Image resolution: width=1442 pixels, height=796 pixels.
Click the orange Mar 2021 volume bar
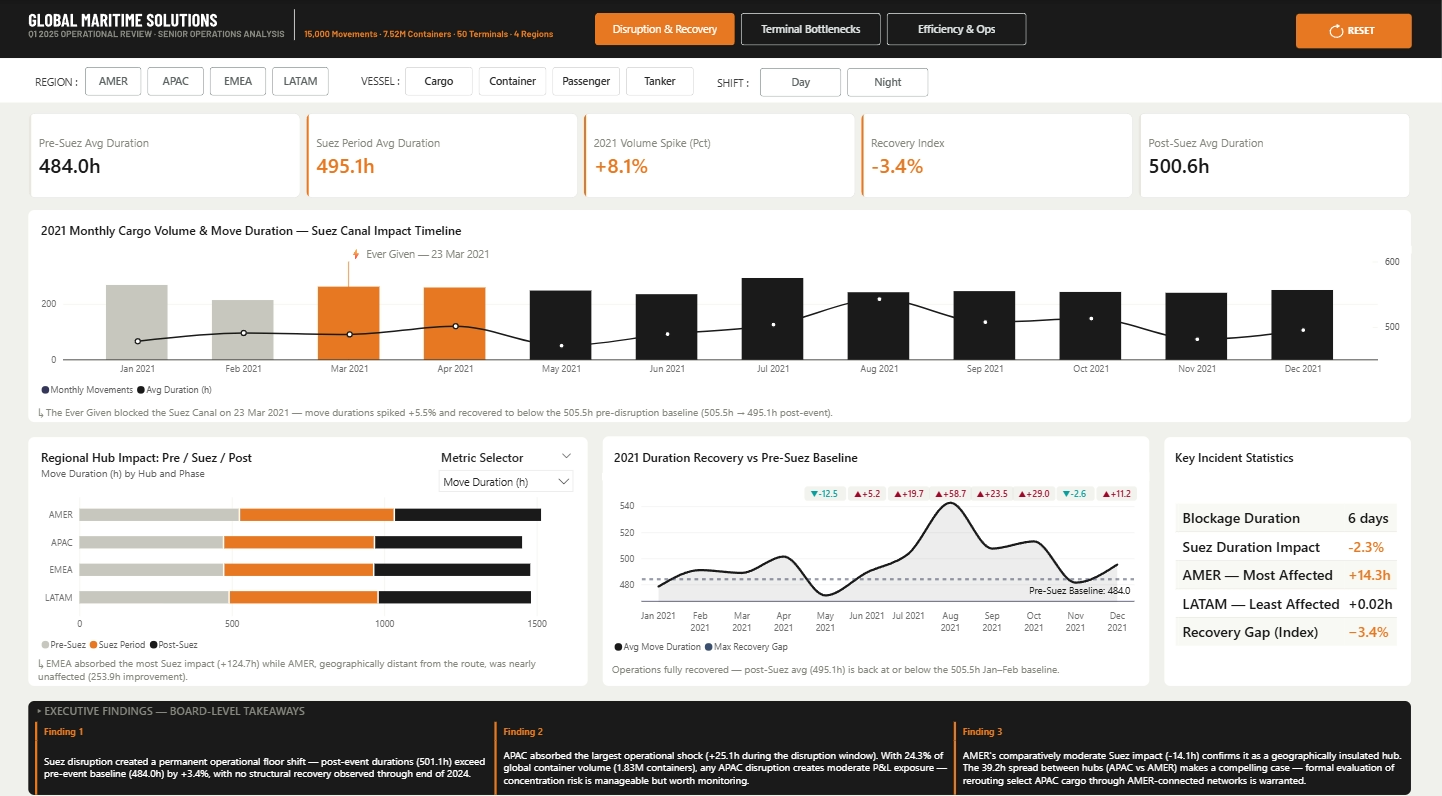349,323
